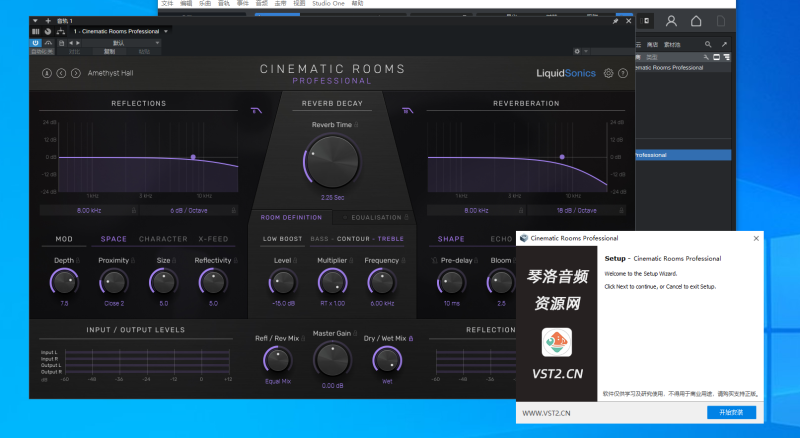
Task: Show the channel editor bars icon
Action: pos(36,32)
